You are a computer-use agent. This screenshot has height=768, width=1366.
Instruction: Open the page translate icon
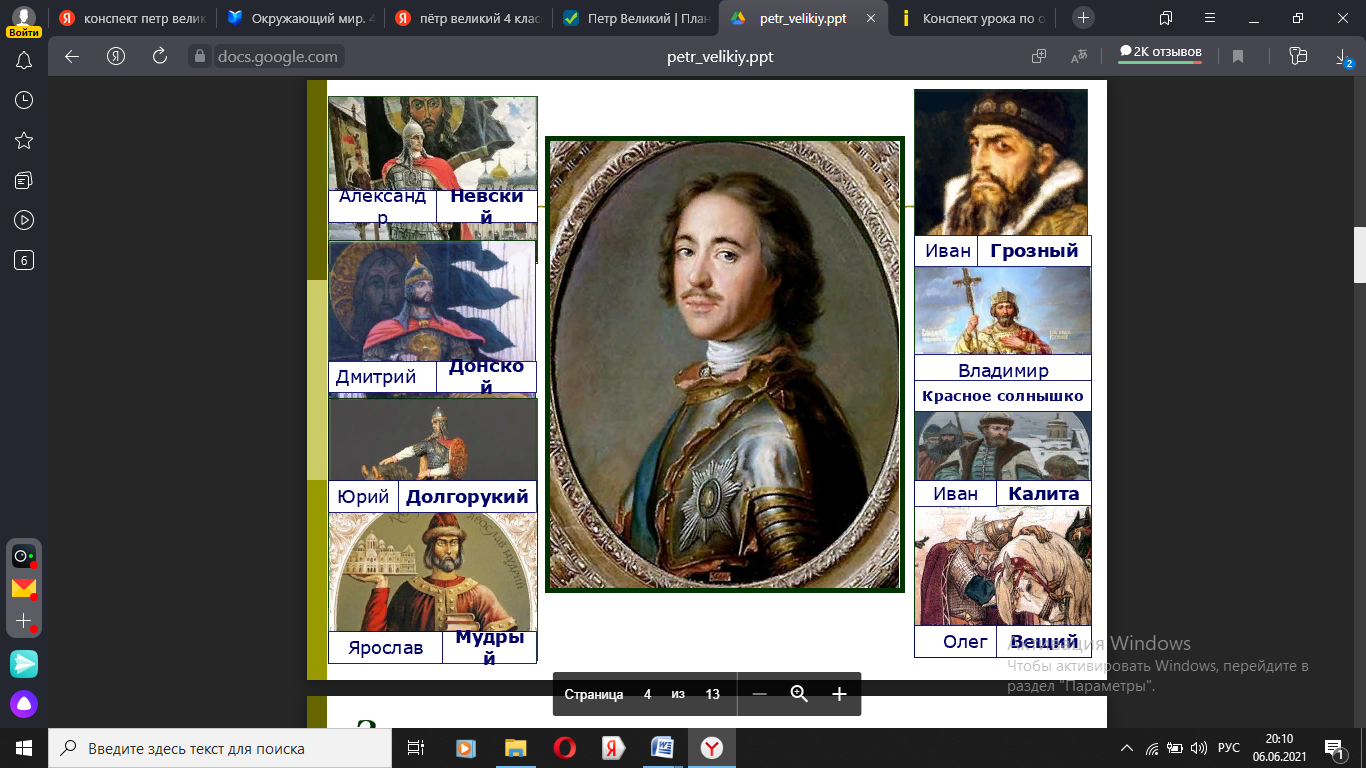[x=1079, y=57]
